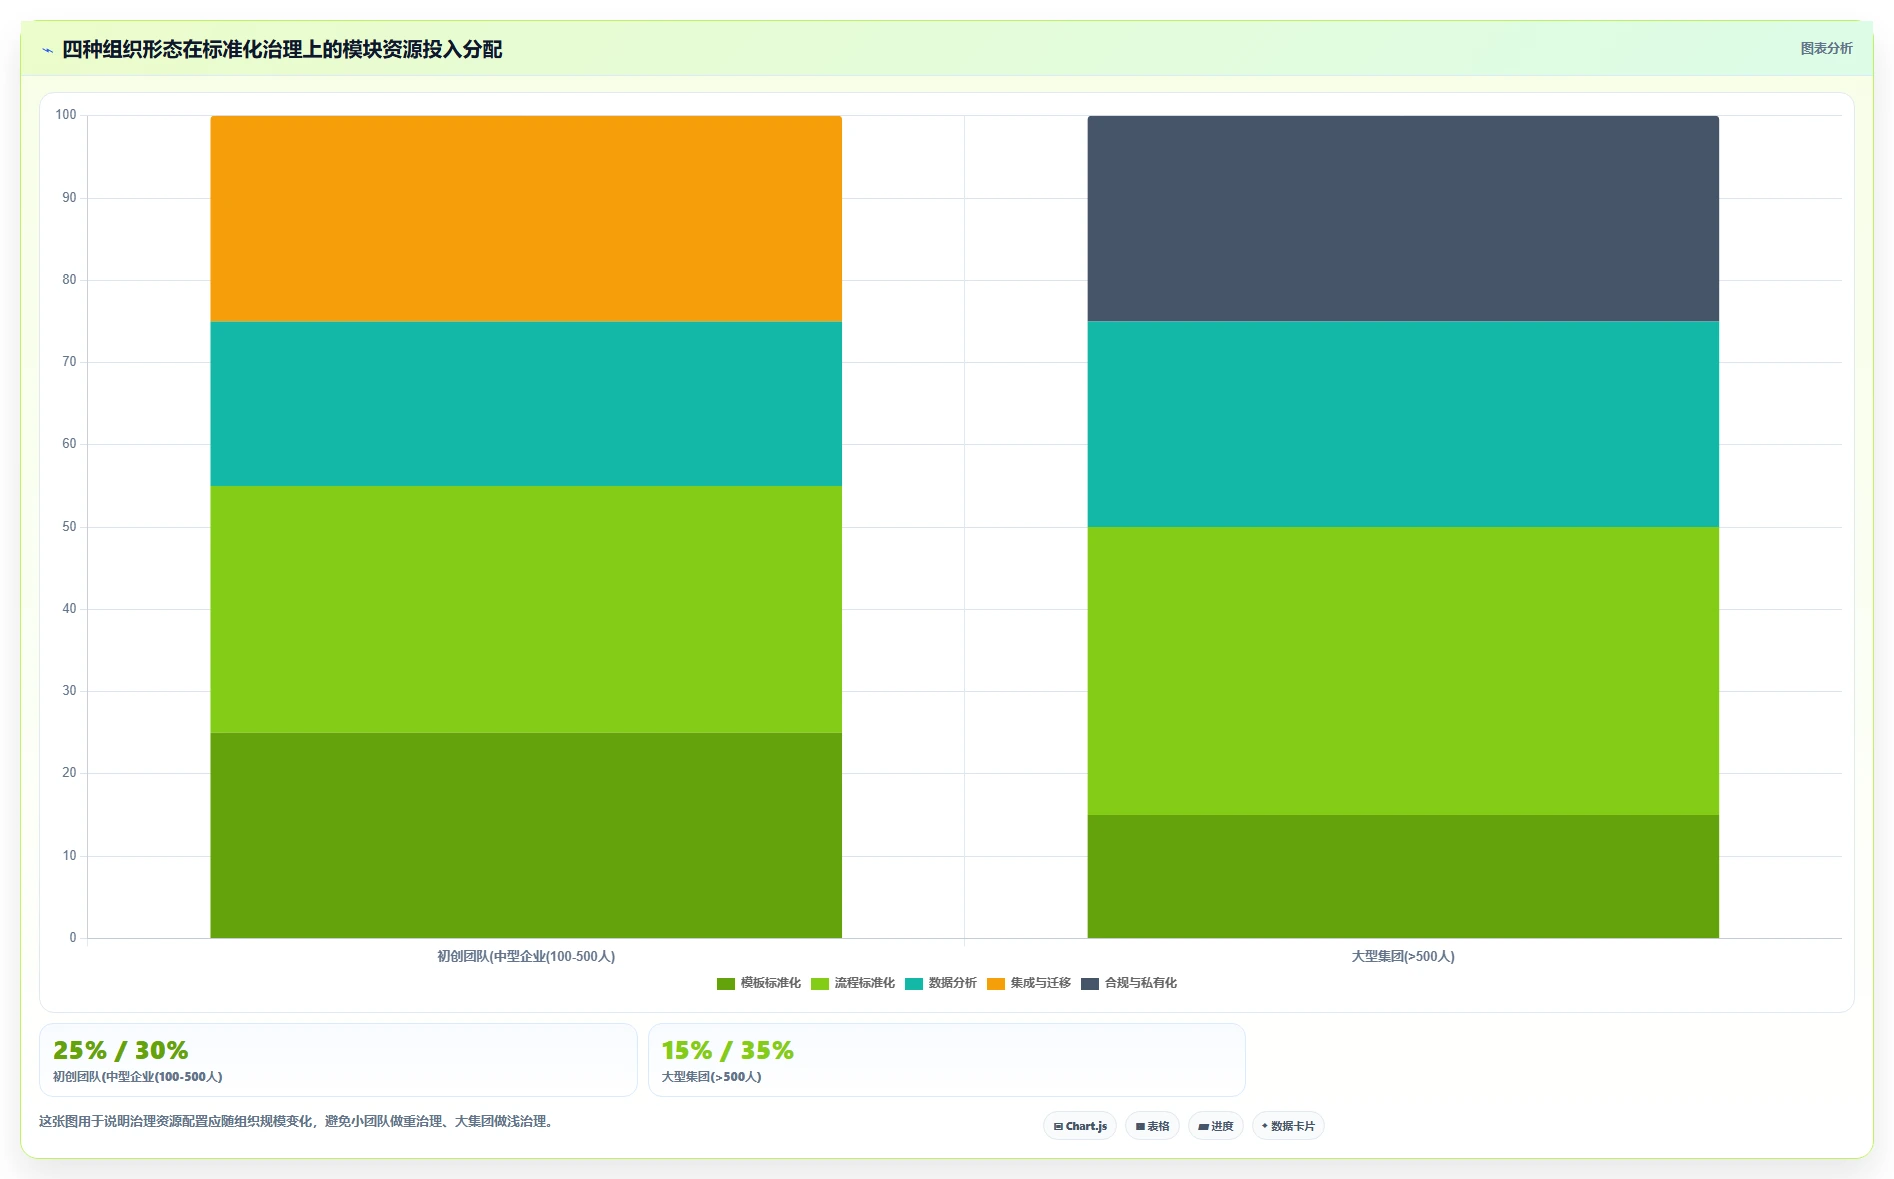This screenshot has width=1894, height=1179.
Task: Click the description text starting with 这张图用于说明
Action: (297, 1122)
